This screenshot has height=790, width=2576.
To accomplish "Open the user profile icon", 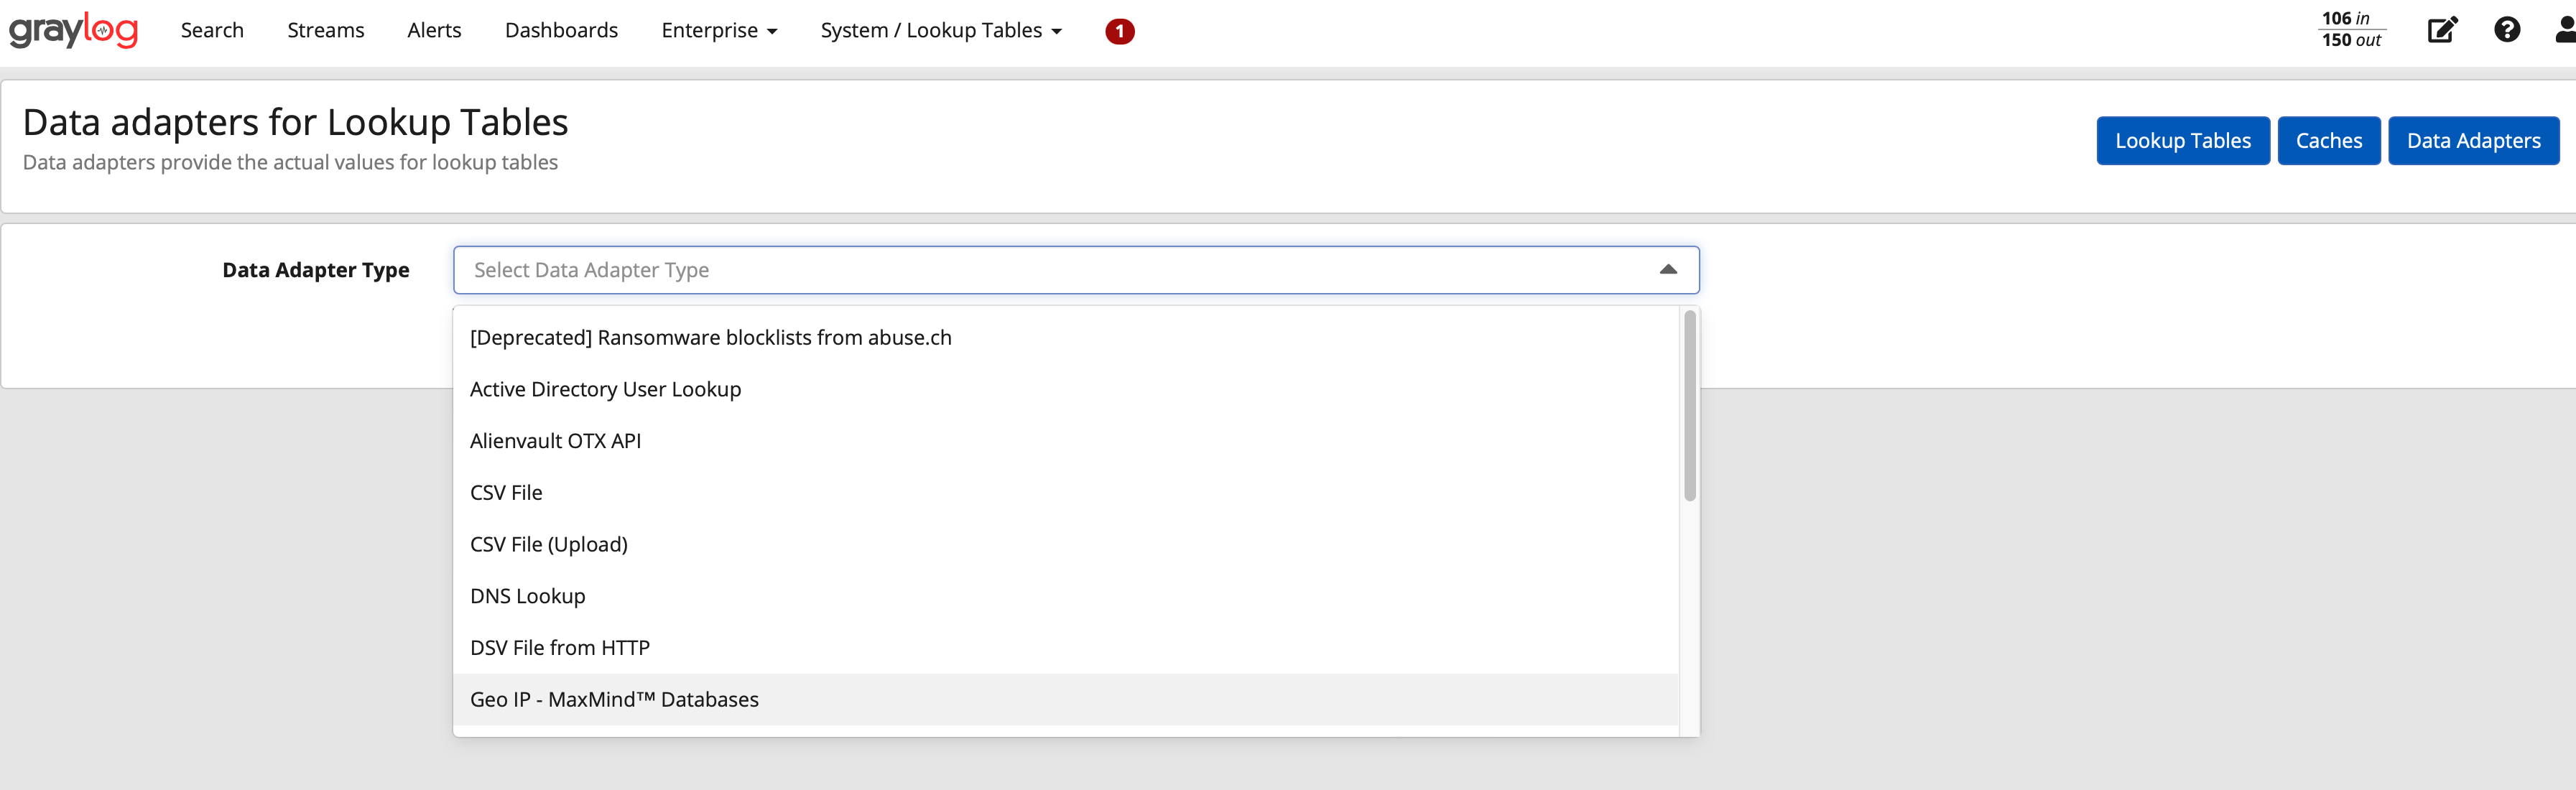I will (x=2560, y=30).
